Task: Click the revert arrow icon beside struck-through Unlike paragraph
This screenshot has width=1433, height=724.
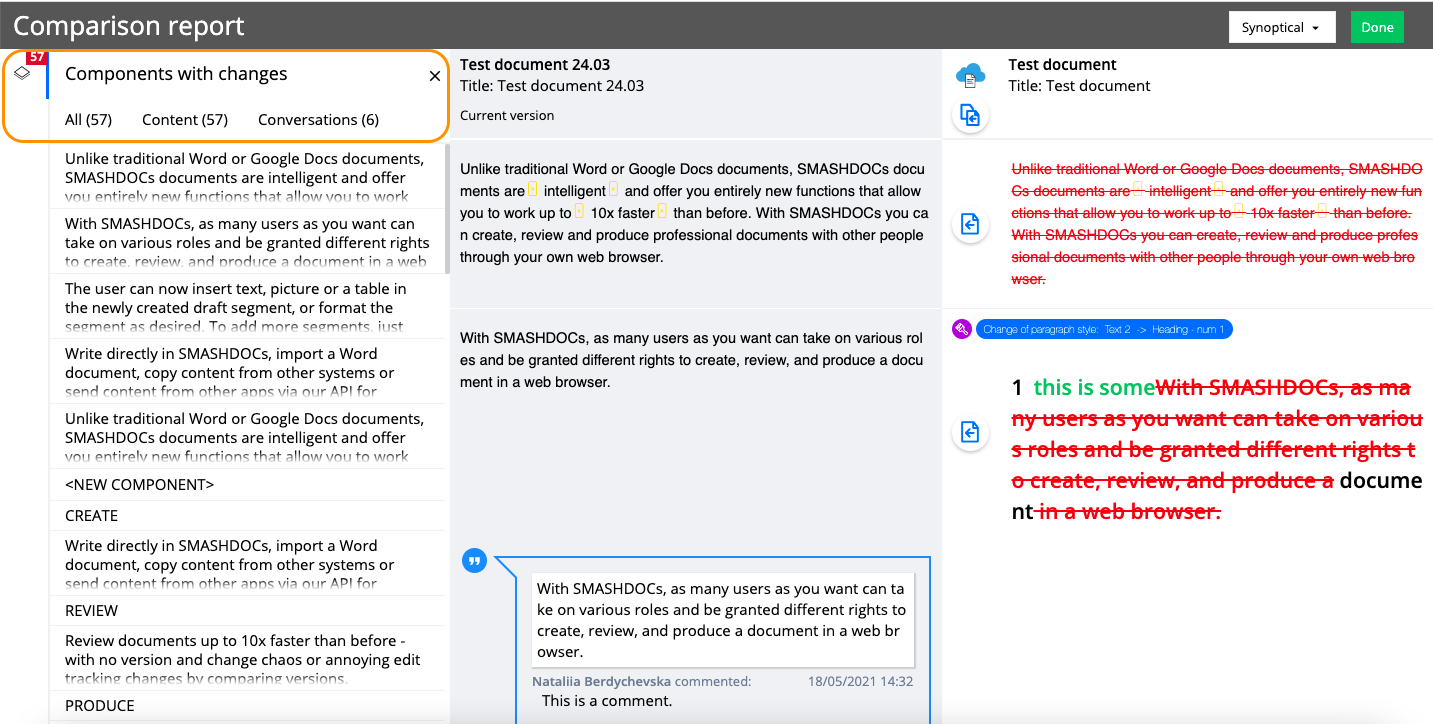Action: pos(970,224)
